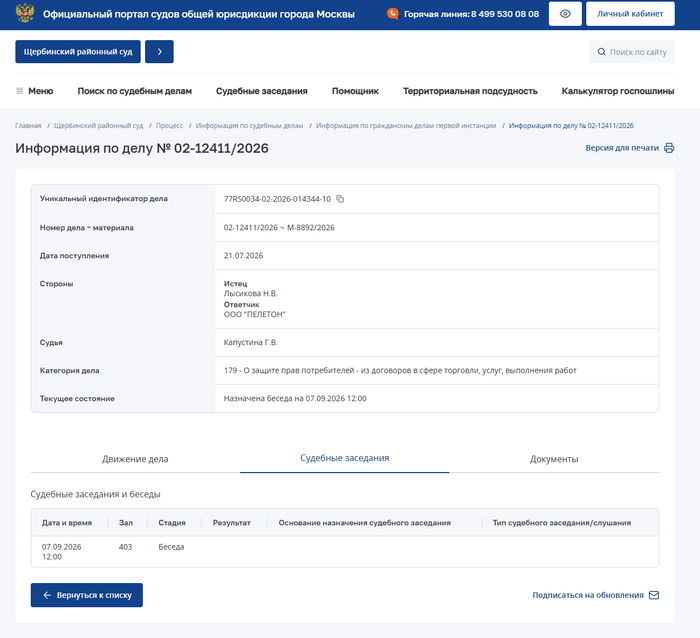Viewport: 700px width, 638px height.
Task: Click the hearing date 07.09.2026 12:00 cell
Action: pos(62,552)
